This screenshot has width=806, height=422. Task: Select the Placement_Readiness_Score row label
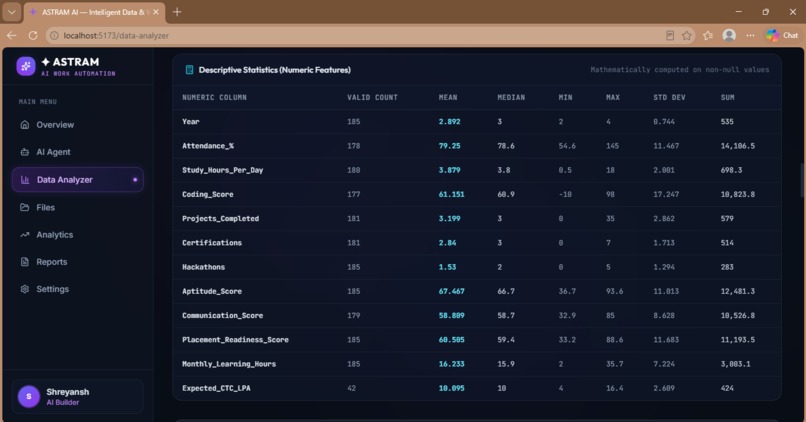click(235, 340)
